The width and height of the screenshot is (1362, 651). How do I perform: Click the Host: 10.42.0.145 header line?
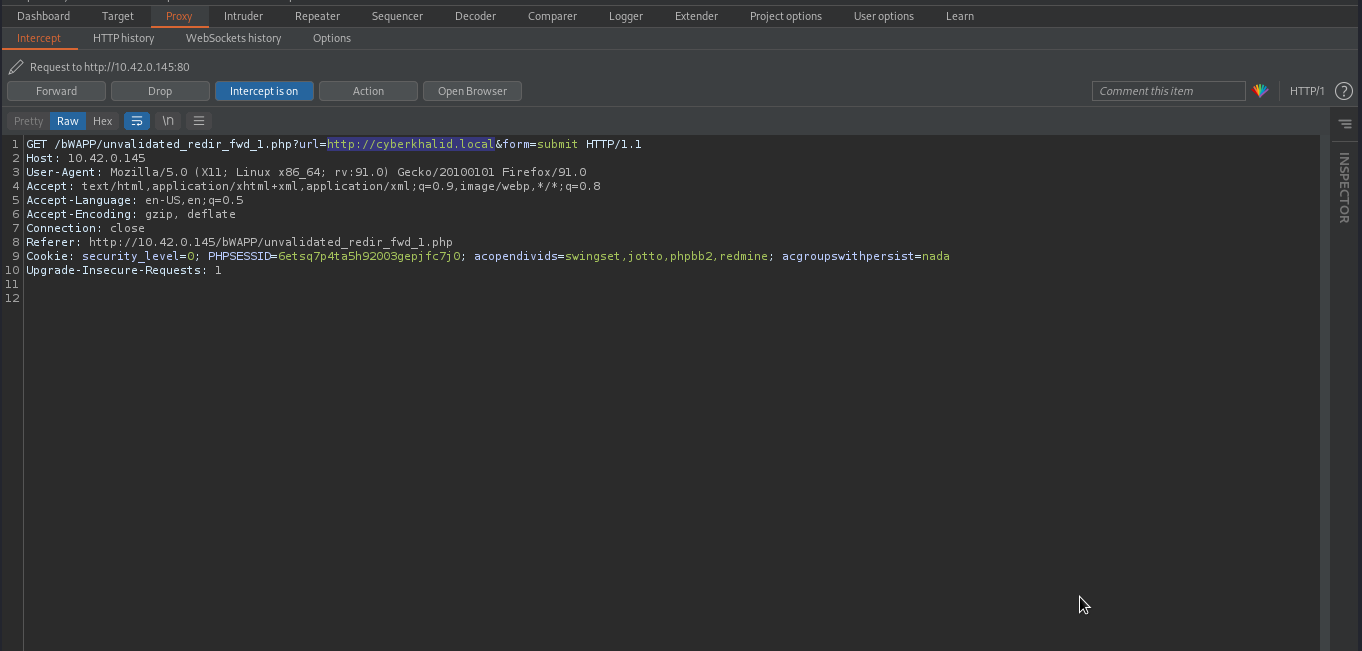[x=86, y=158]
